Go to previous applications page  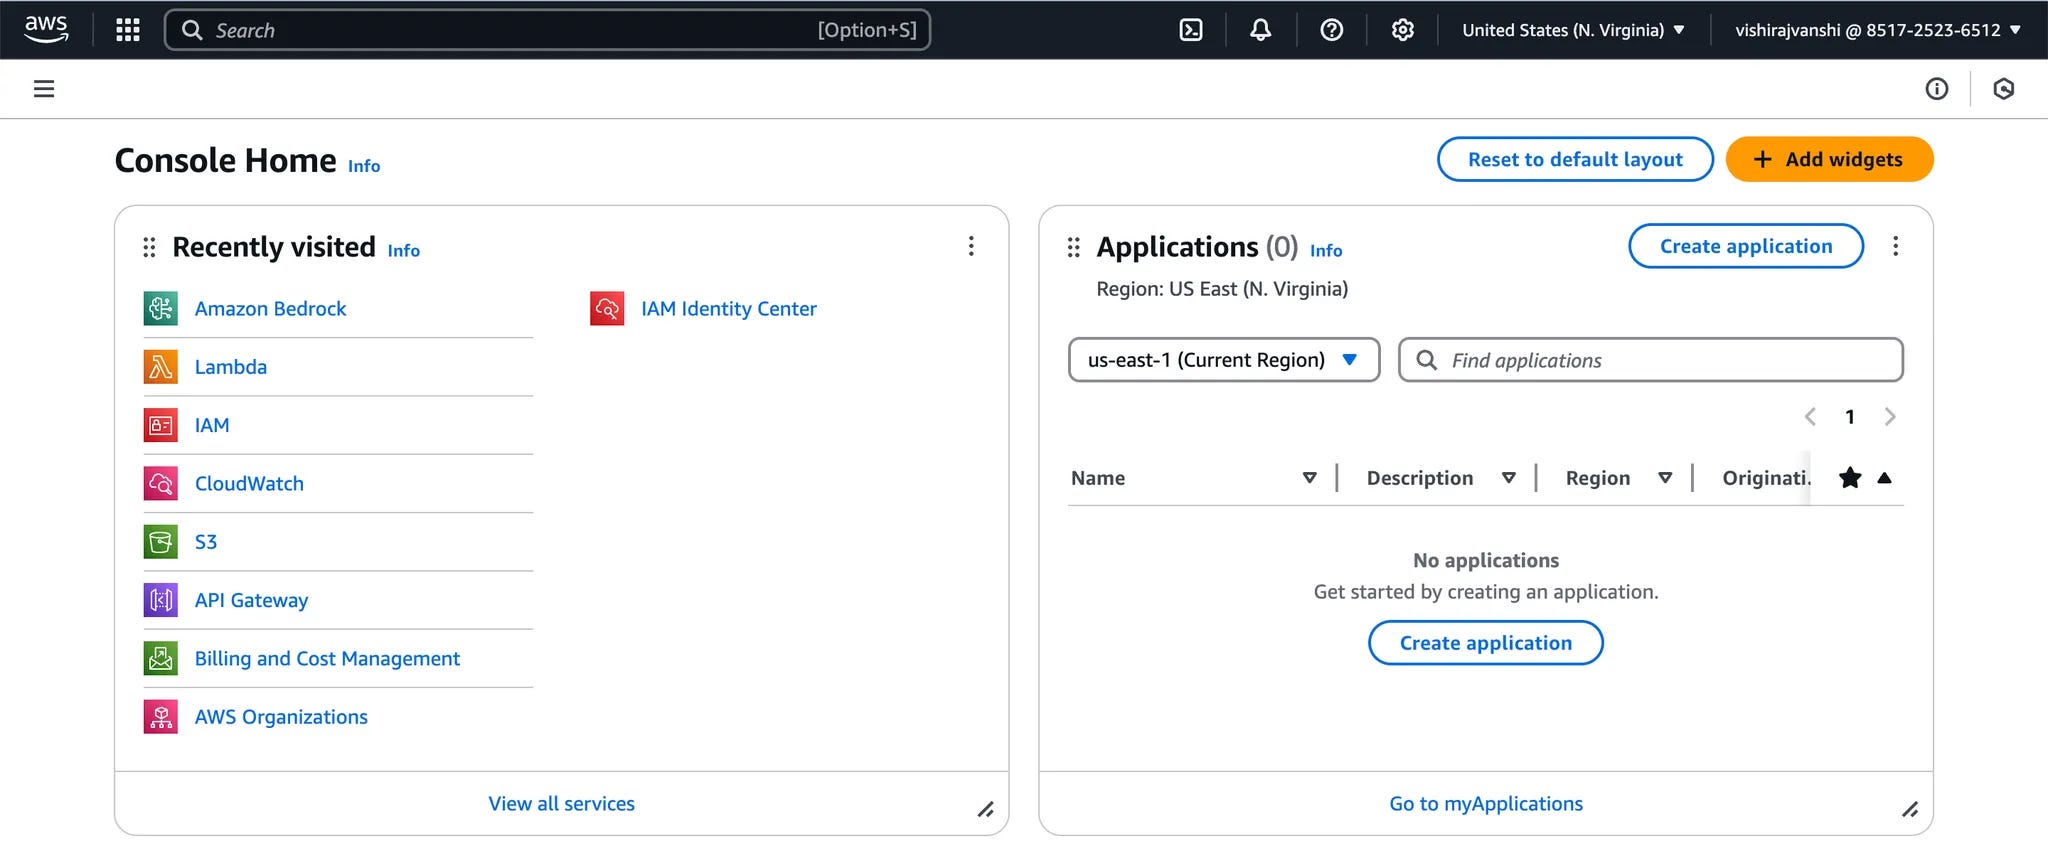pyautogui.click(x=1810, y=417)
